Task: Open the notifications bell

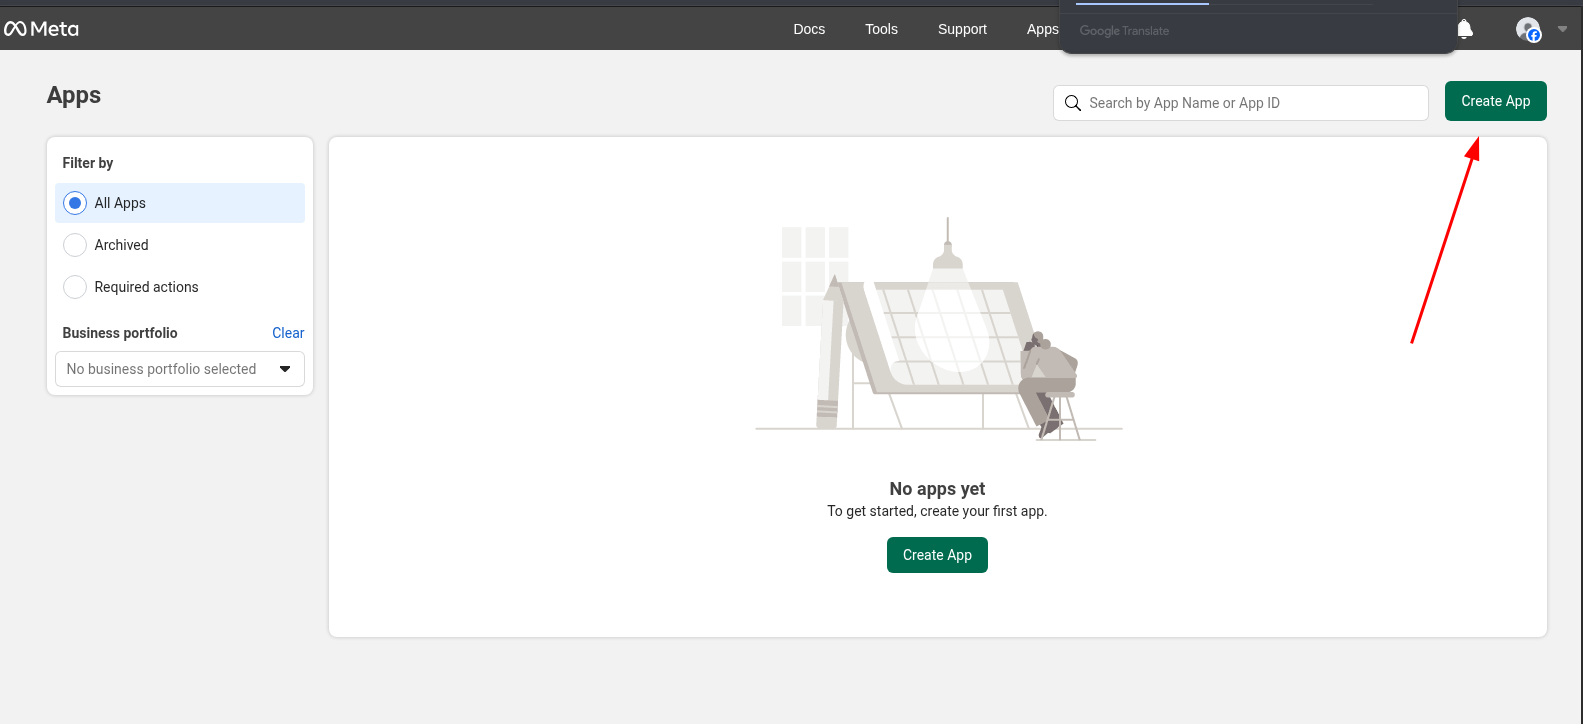Action: (x=1465, y=29)
